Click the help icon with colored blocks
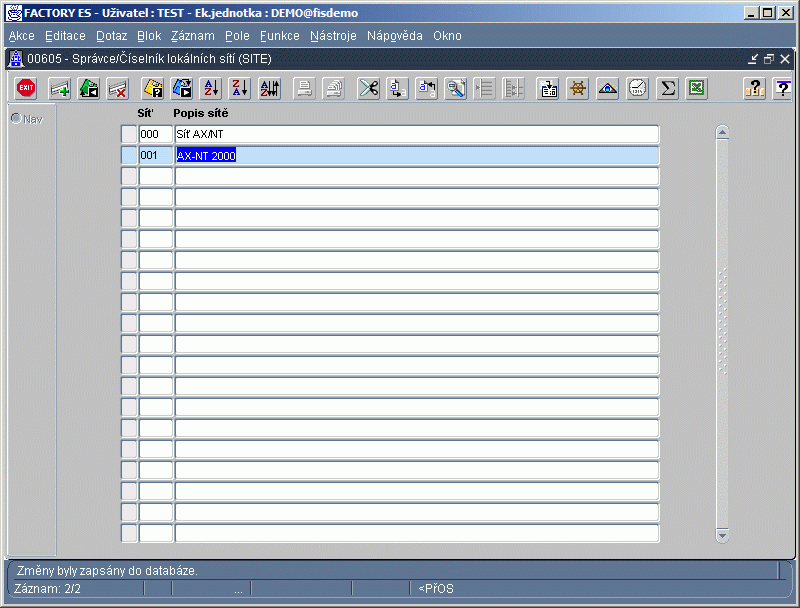This screenshot has width=800, height=608. (755, 89)
